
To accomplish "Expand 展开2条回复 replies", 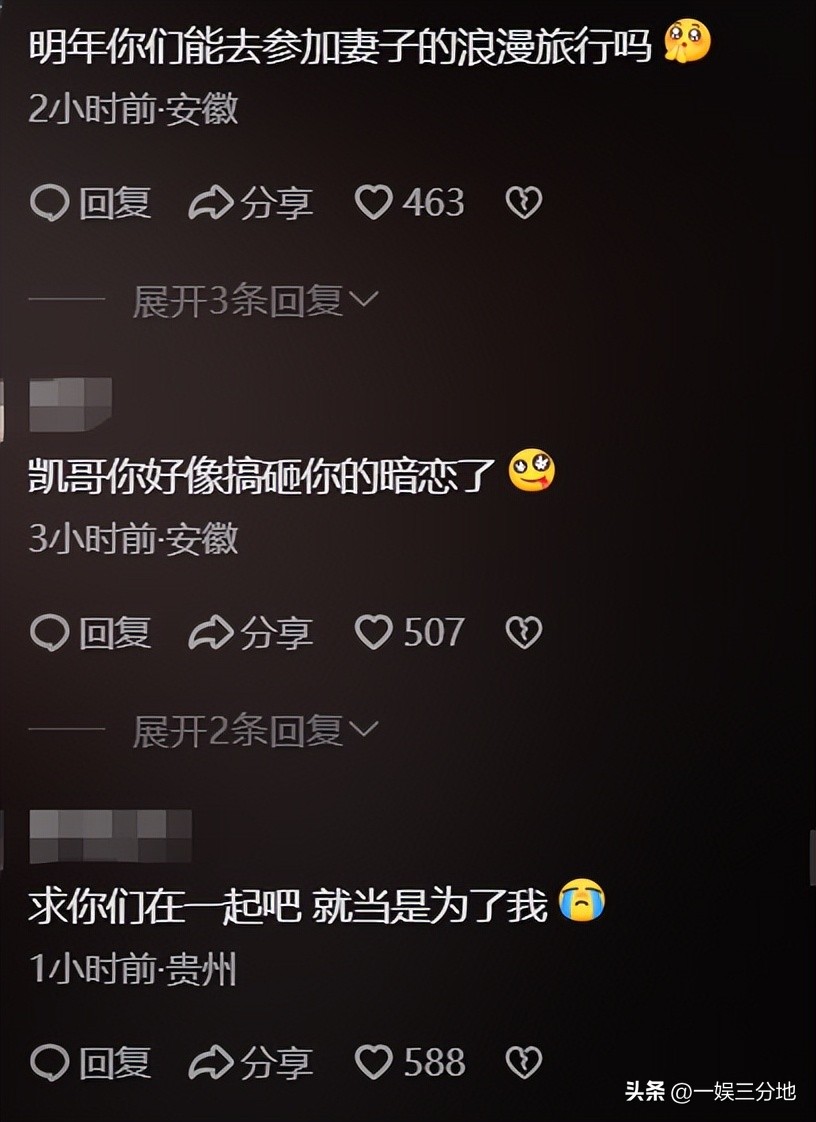I will (256, 731).
